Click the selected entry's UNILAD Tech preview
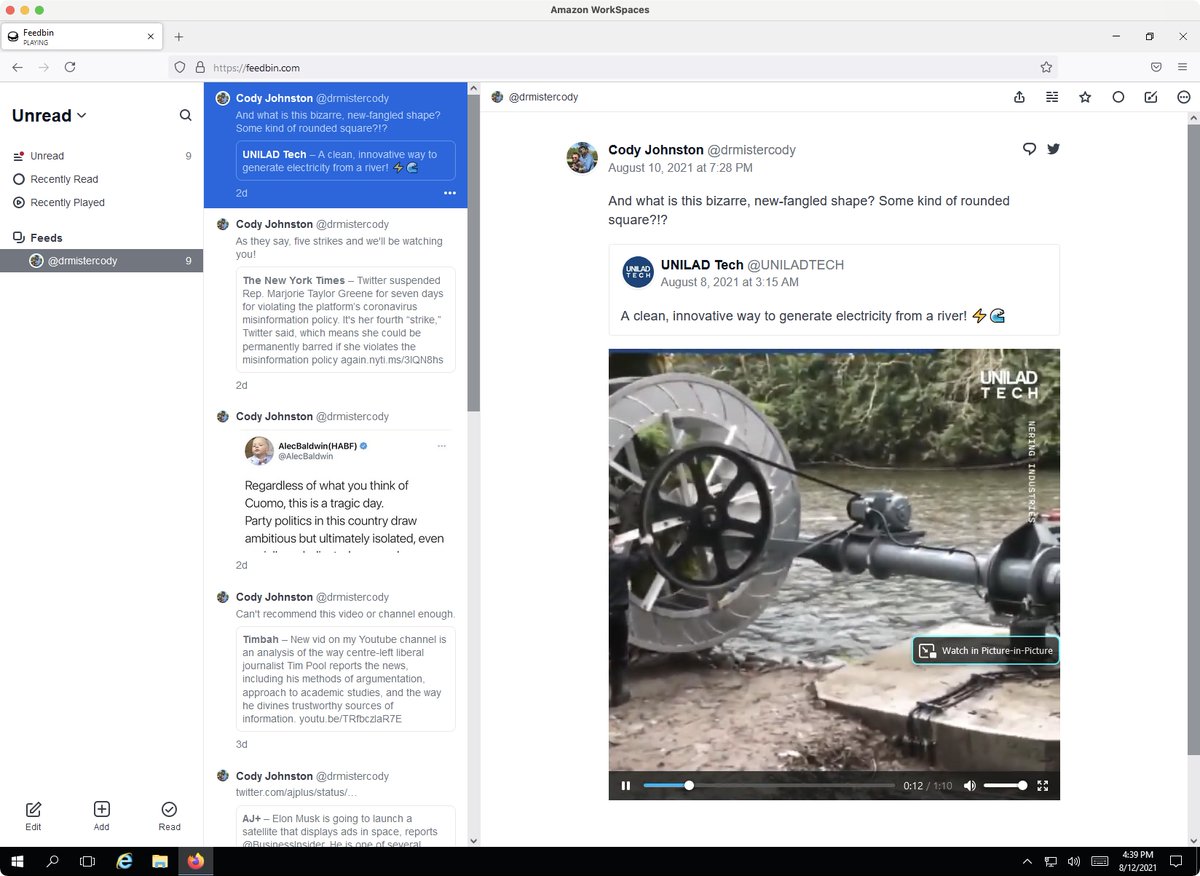The image size is (1200, 876). pos(346,161)
